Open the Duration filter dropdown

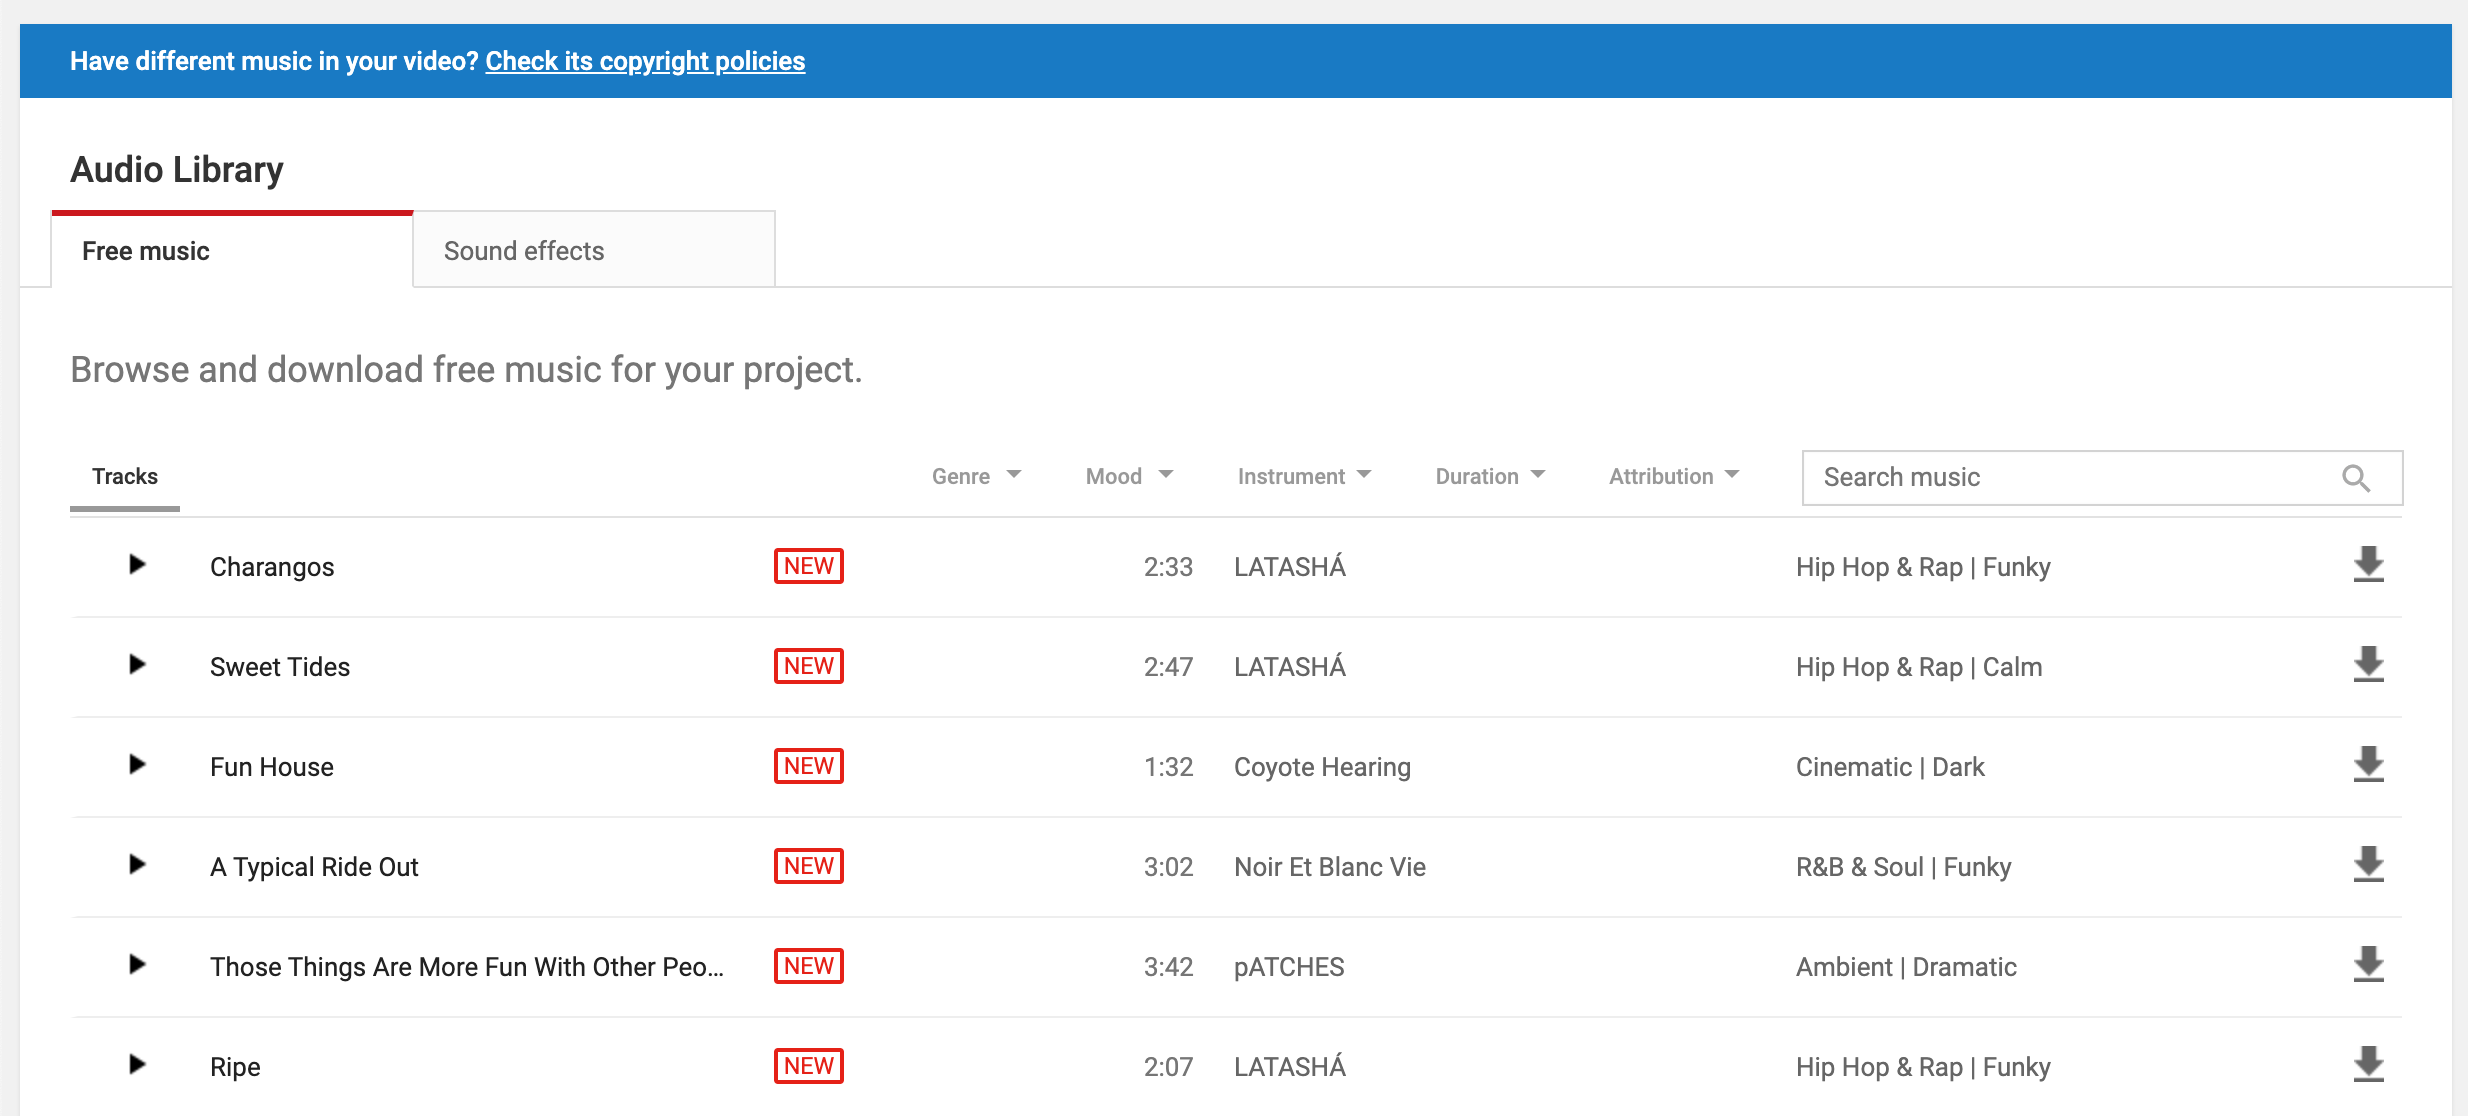[x=1489, y=476]
